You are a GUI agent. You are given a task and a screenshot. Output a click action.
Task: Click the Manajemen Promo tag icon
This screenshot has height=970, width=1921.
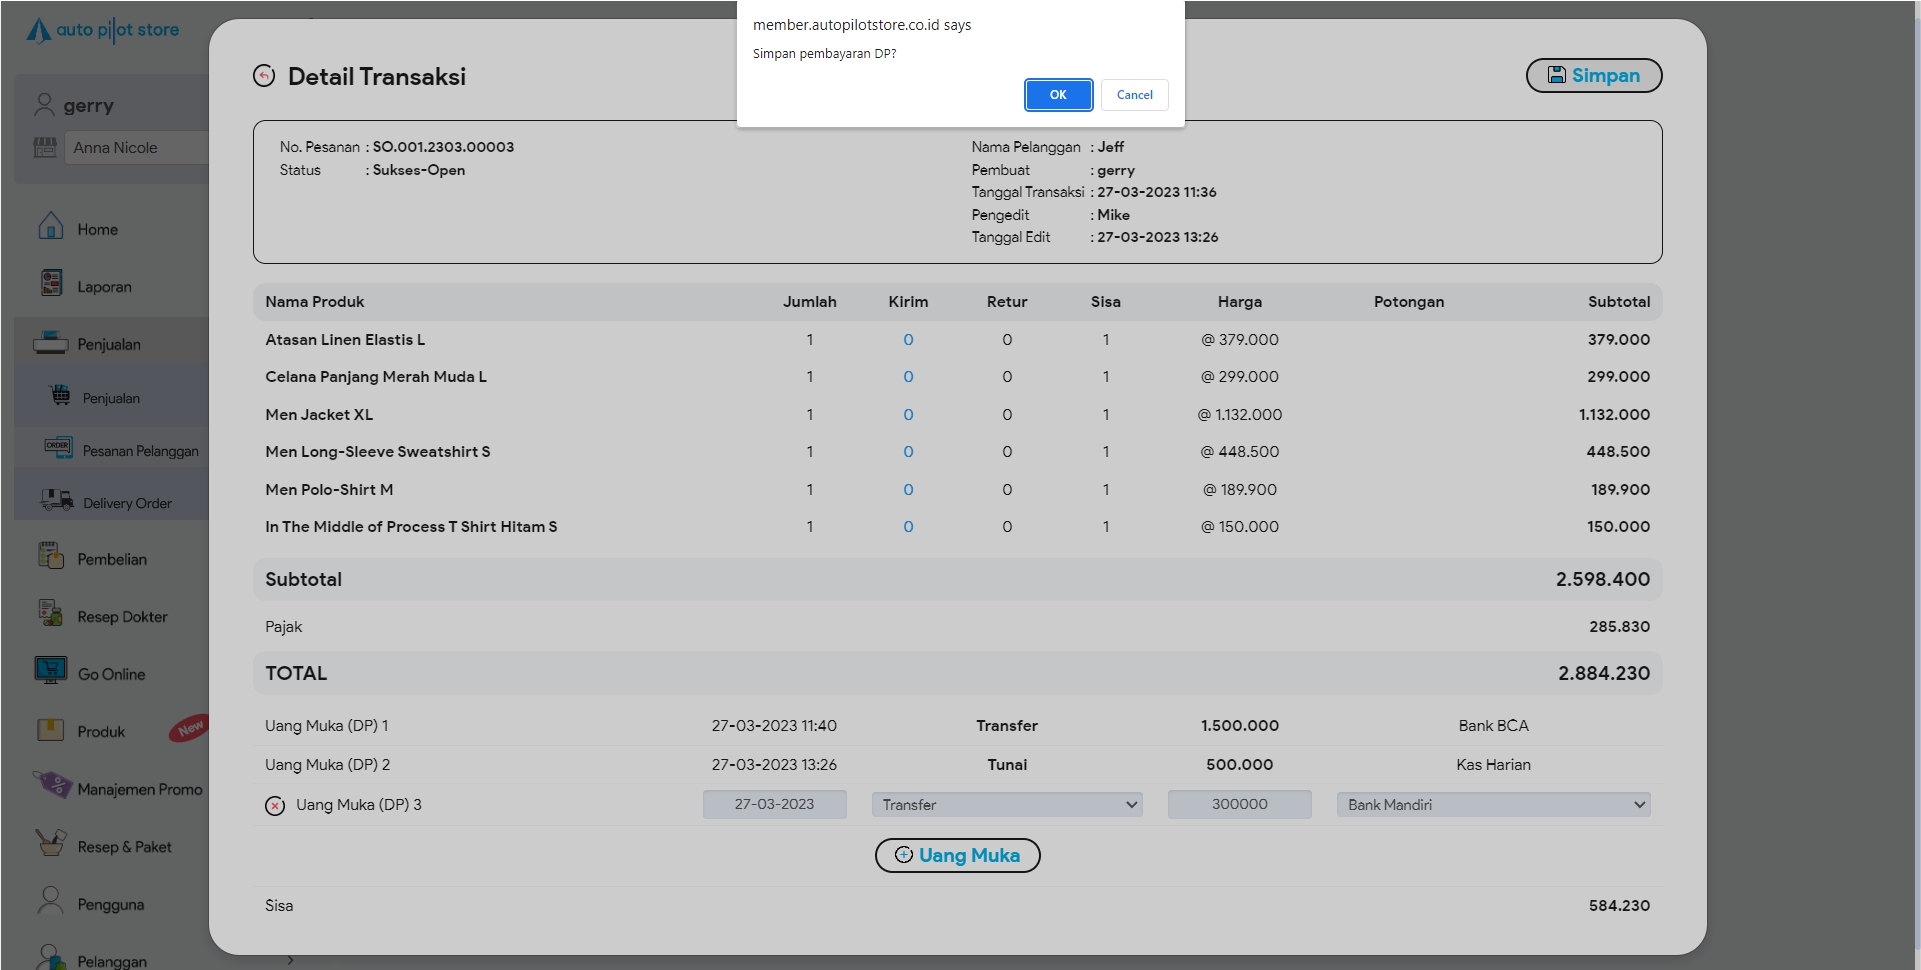pyautogui.click(x=51, y=785)
